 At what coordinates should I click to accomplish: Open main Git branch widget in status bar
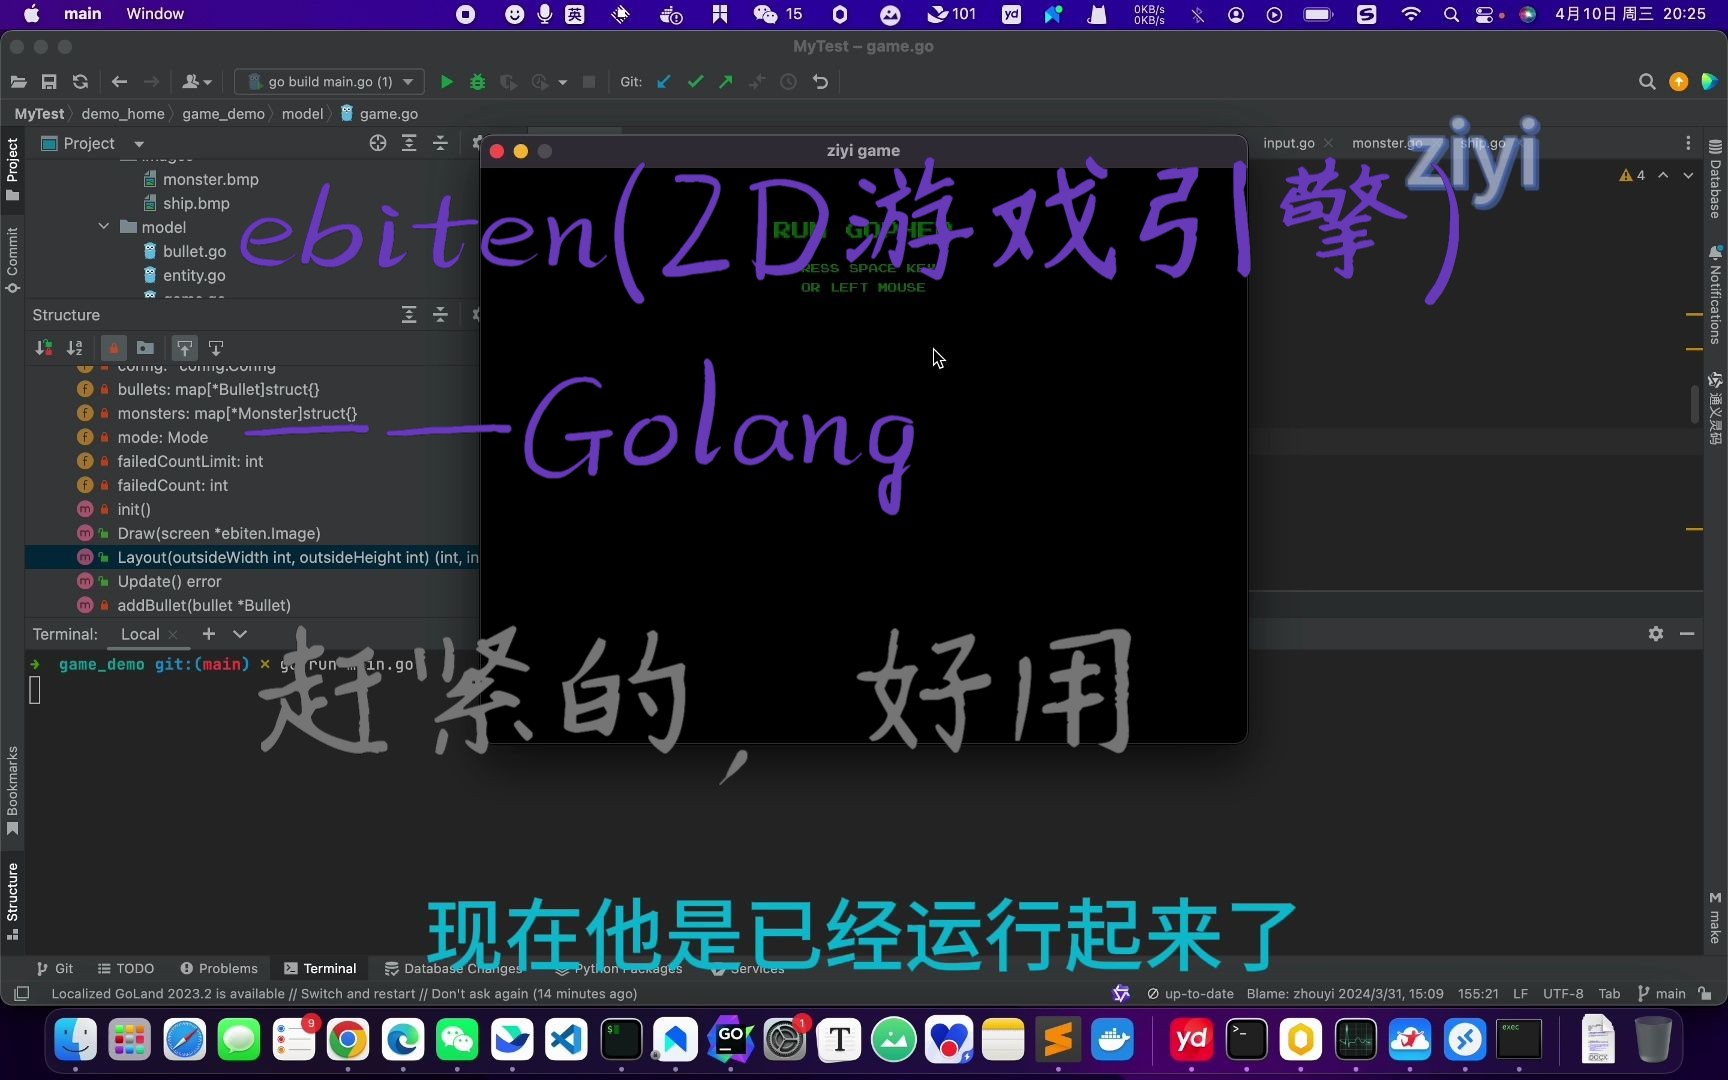[x=1661, y=994]
